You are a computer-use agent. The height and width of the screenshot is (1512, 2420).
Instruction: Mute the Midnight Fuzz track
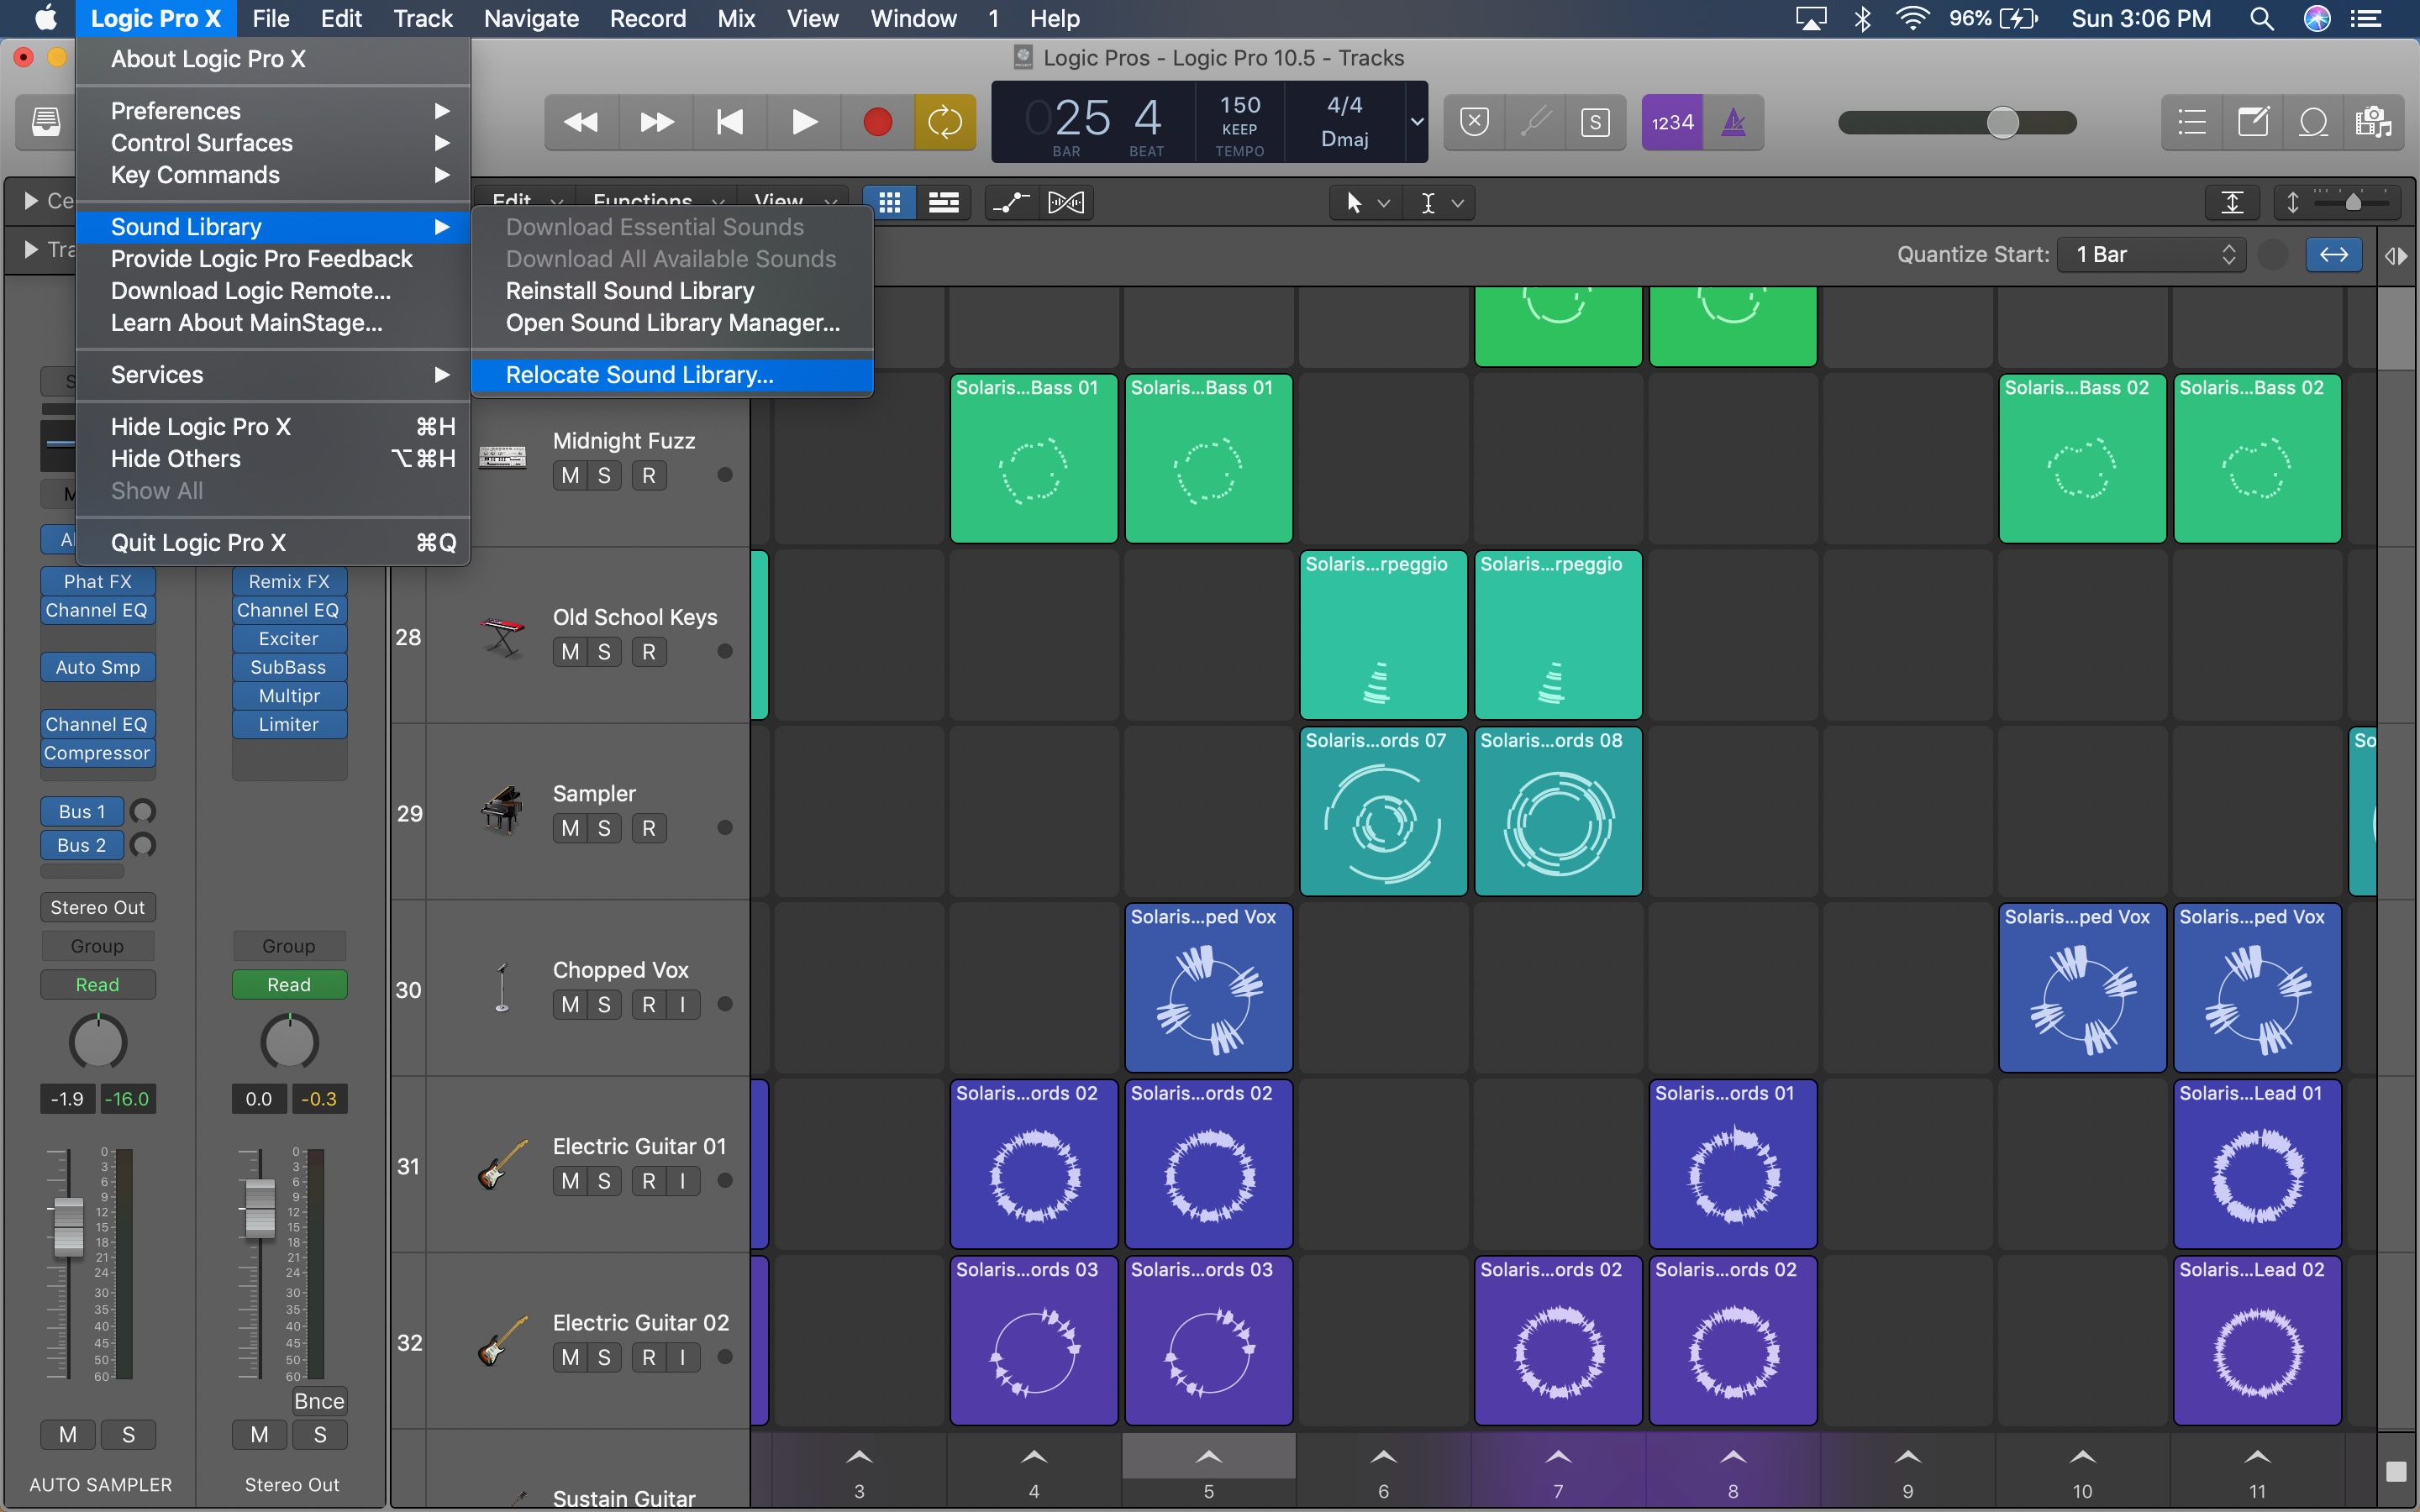(570, 475)
